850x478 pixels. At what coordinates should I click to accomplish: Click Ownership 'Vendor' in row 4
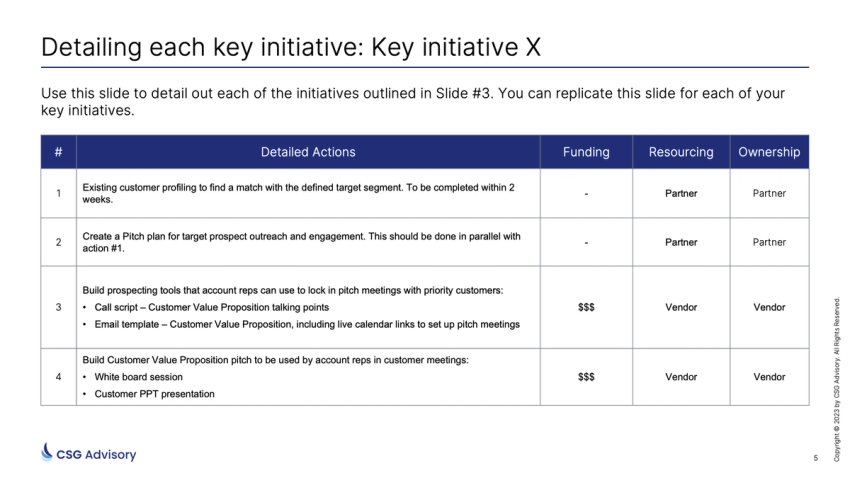[769, 377]
